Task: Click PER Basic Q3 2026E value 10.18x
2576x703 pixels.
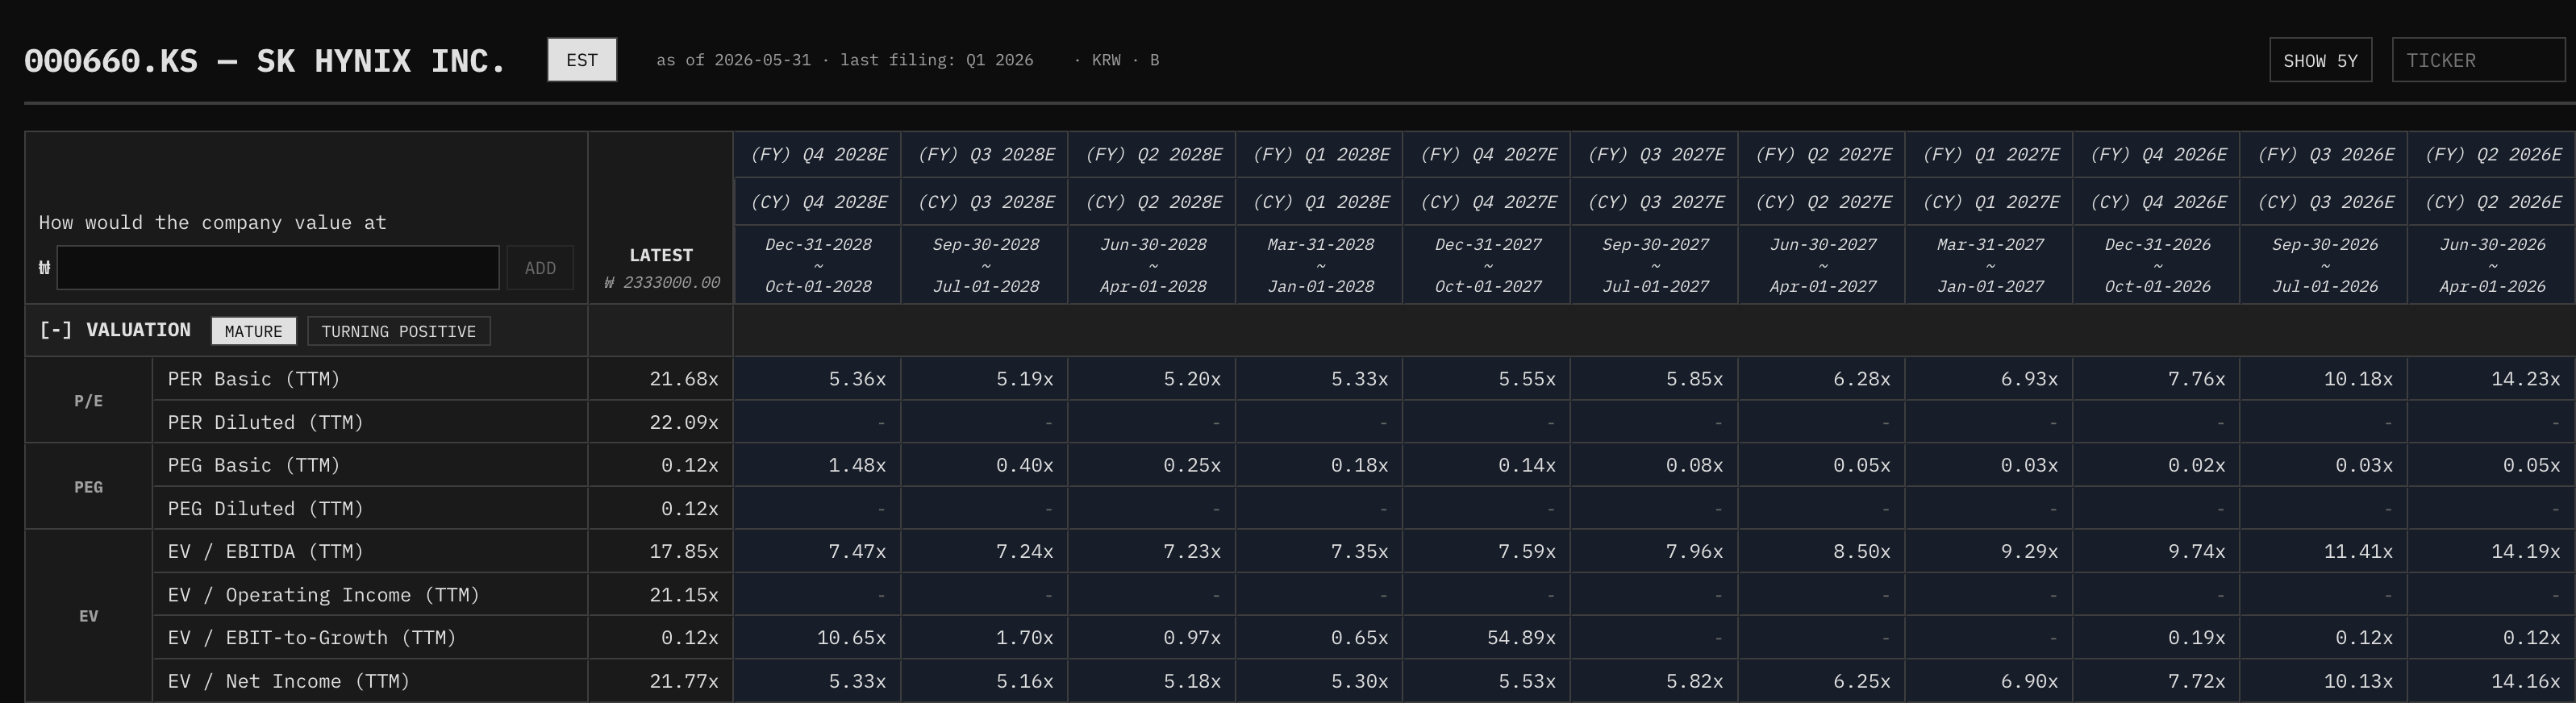Action: (x=2358, y=379)
